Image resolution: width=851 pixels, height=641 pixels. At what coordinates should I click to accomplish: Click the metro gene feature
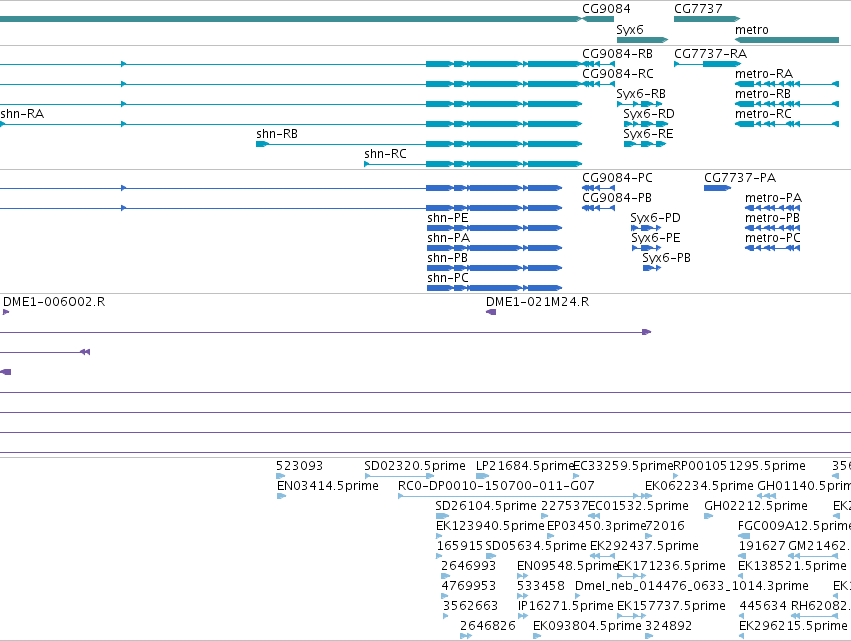pyautogui.click(x=787, y=40)
